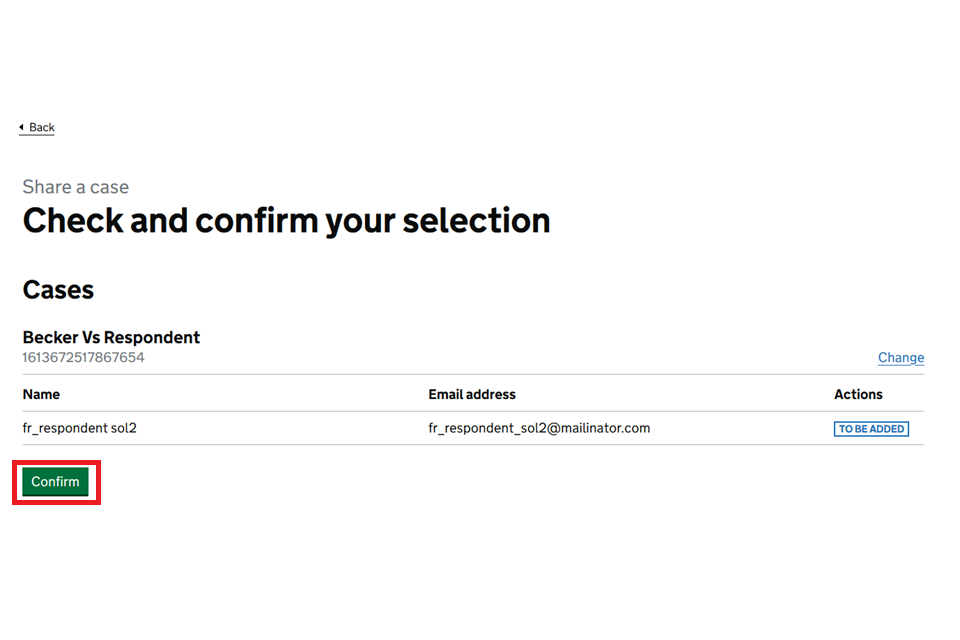Screen dimensions: 960x640
Task: Click the Cases section heading
Action: tap(58, 290)
